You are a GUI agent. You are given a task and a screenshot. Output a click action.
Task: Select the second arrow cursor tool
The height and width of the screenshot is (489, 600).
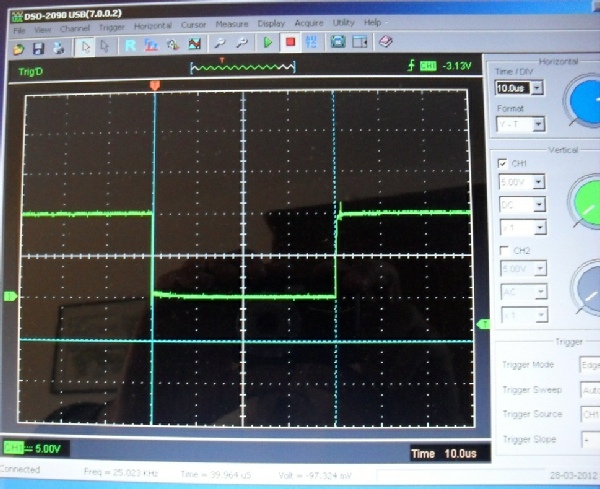(x=104, y=46)
